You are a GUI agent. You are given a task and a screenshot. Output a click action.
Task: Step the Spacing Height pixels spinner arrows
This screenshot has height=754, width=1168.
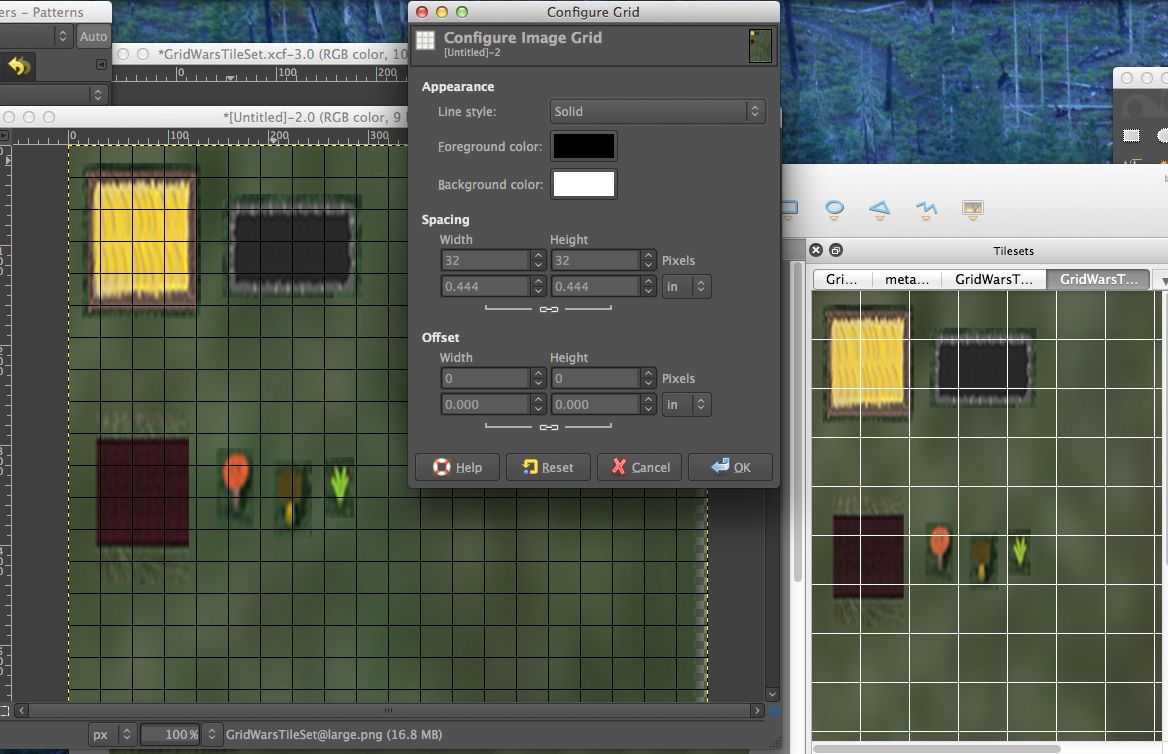(648, 260)
